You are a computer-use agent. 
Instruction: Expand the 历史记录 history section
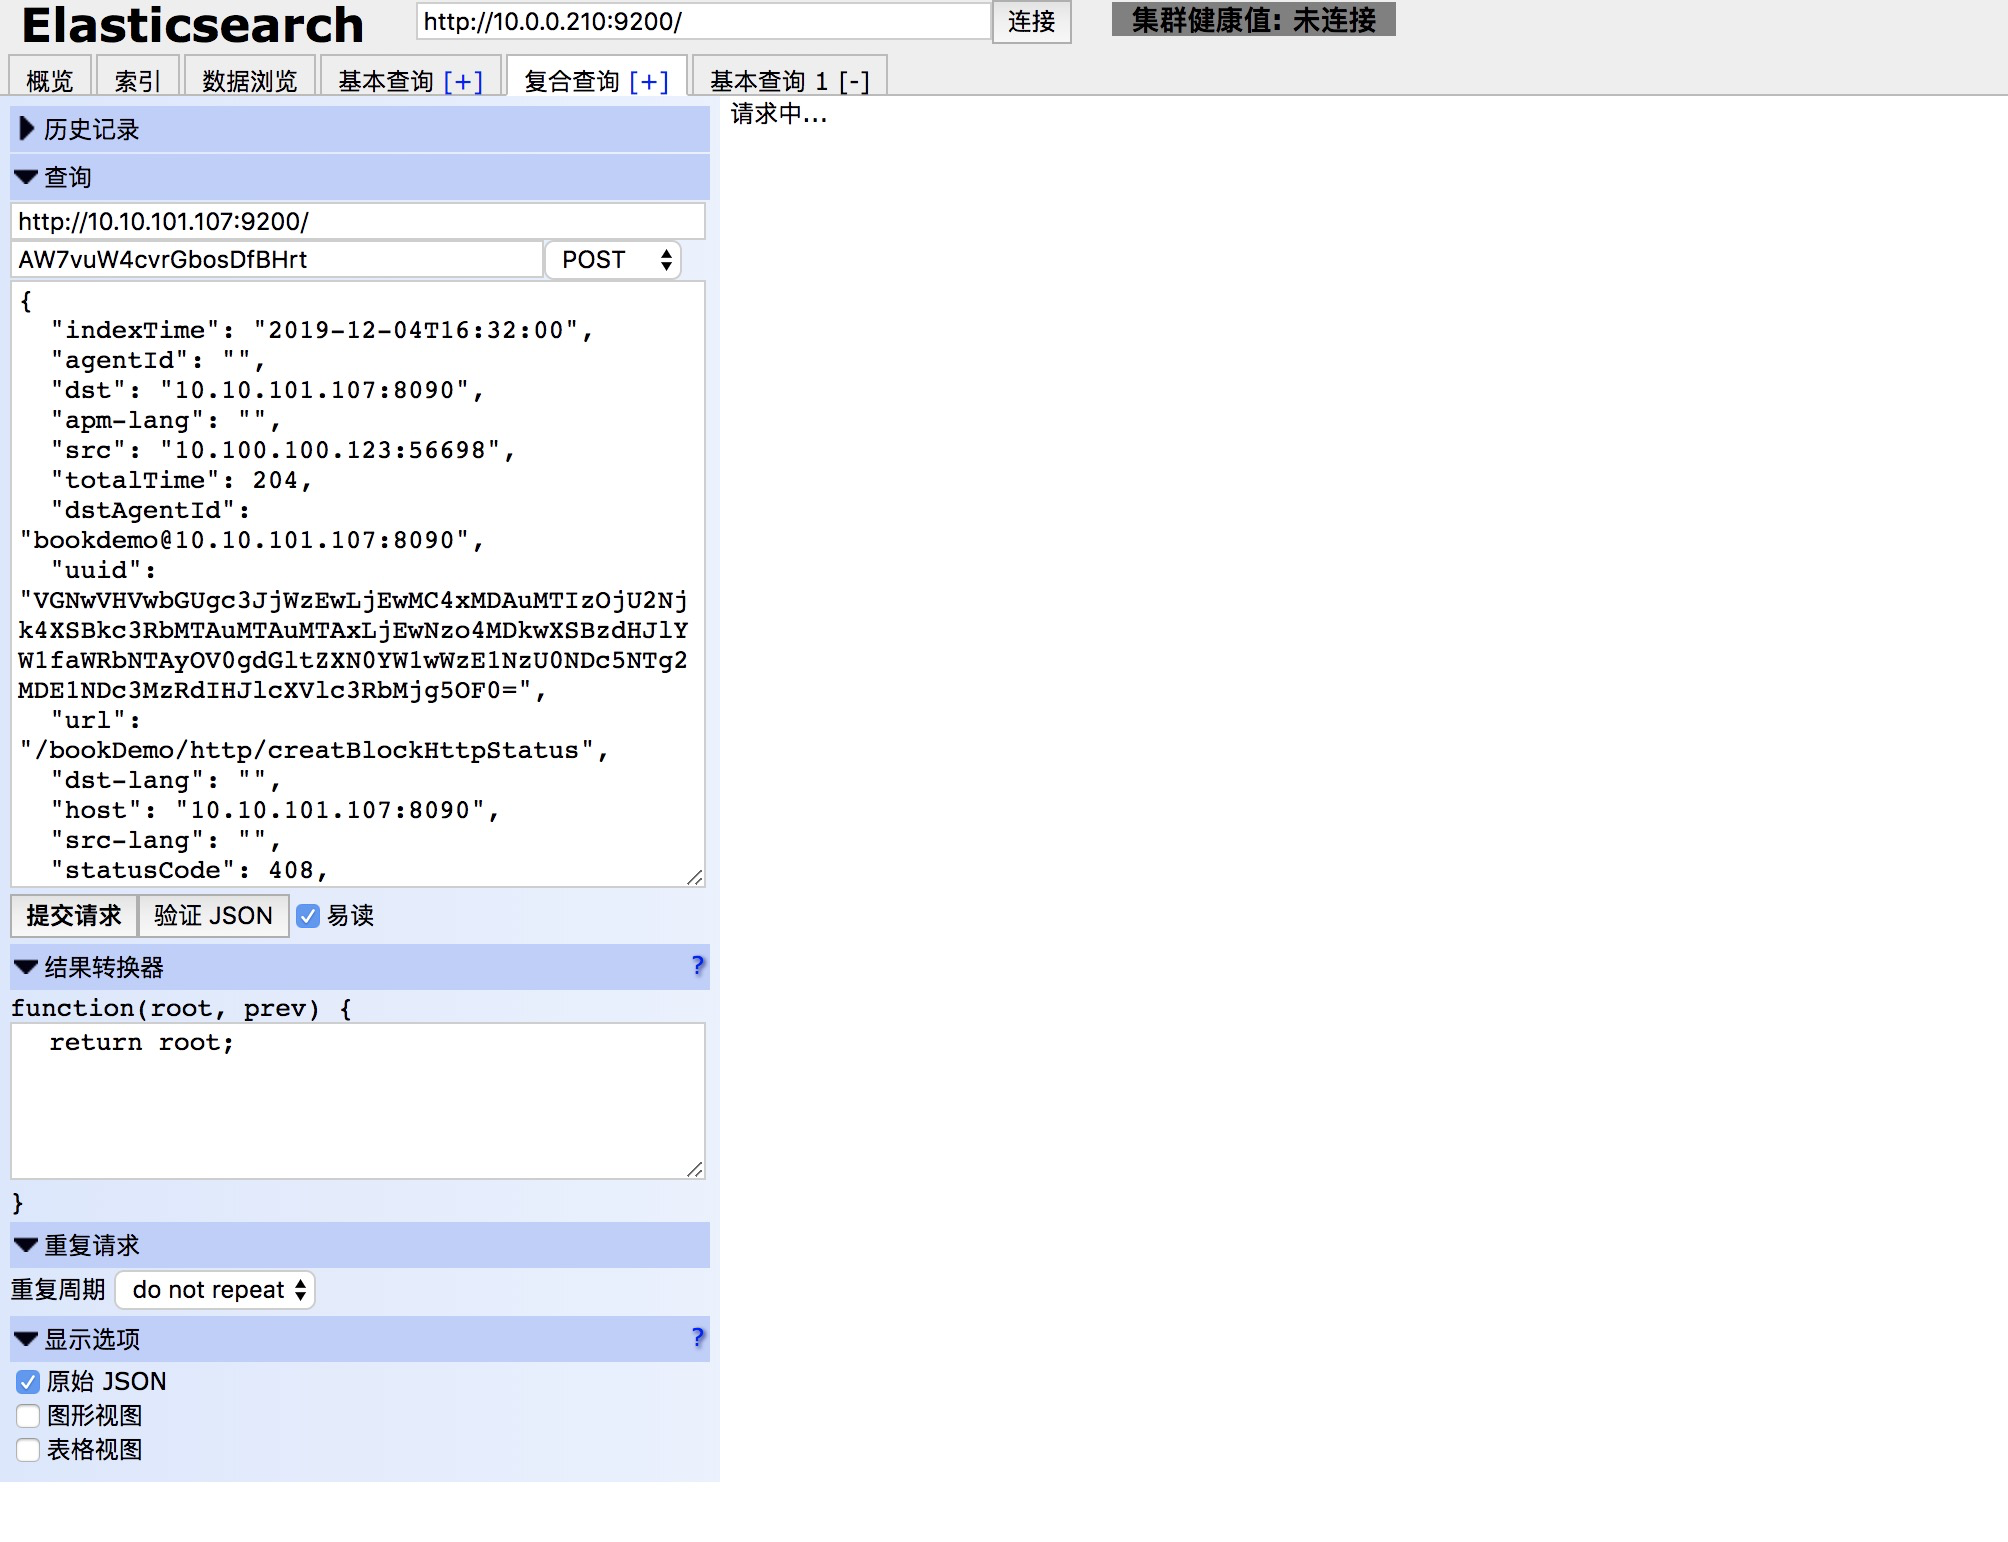point(360,129)
